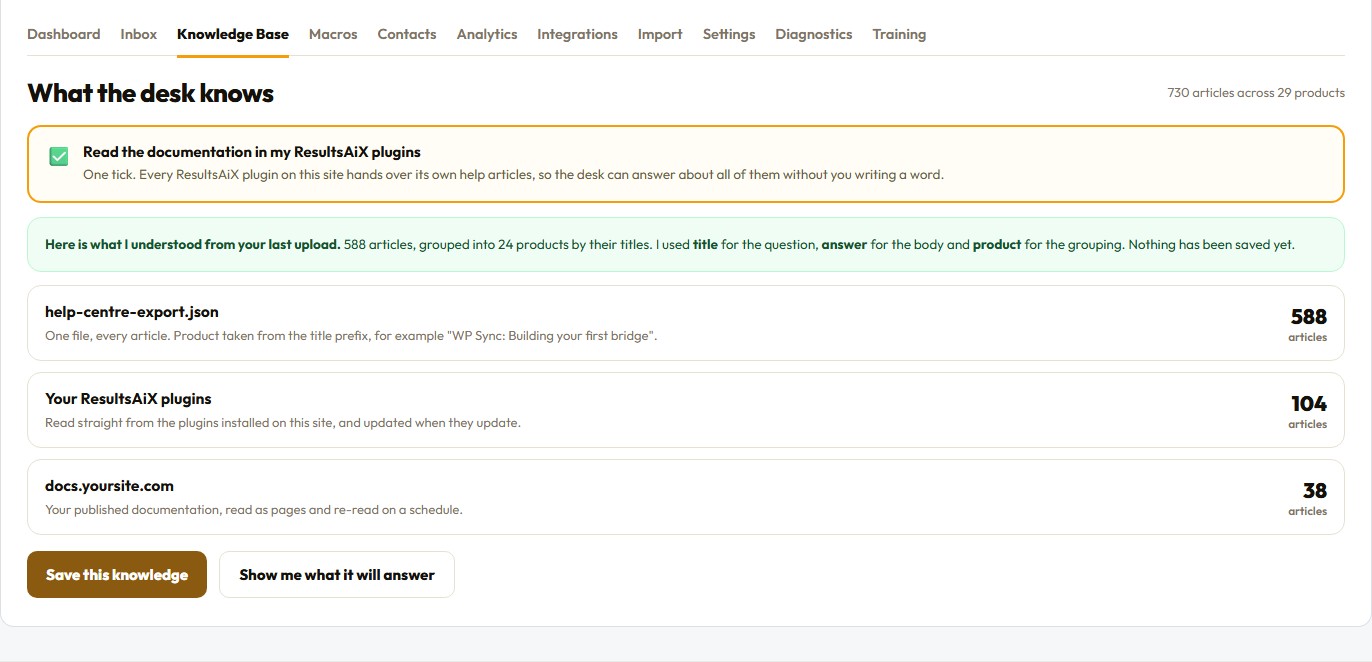This screenshot has height=662, width=1372.
Task: Select the Your ResultsAiX plugins source title
Action: pos(128,399)
